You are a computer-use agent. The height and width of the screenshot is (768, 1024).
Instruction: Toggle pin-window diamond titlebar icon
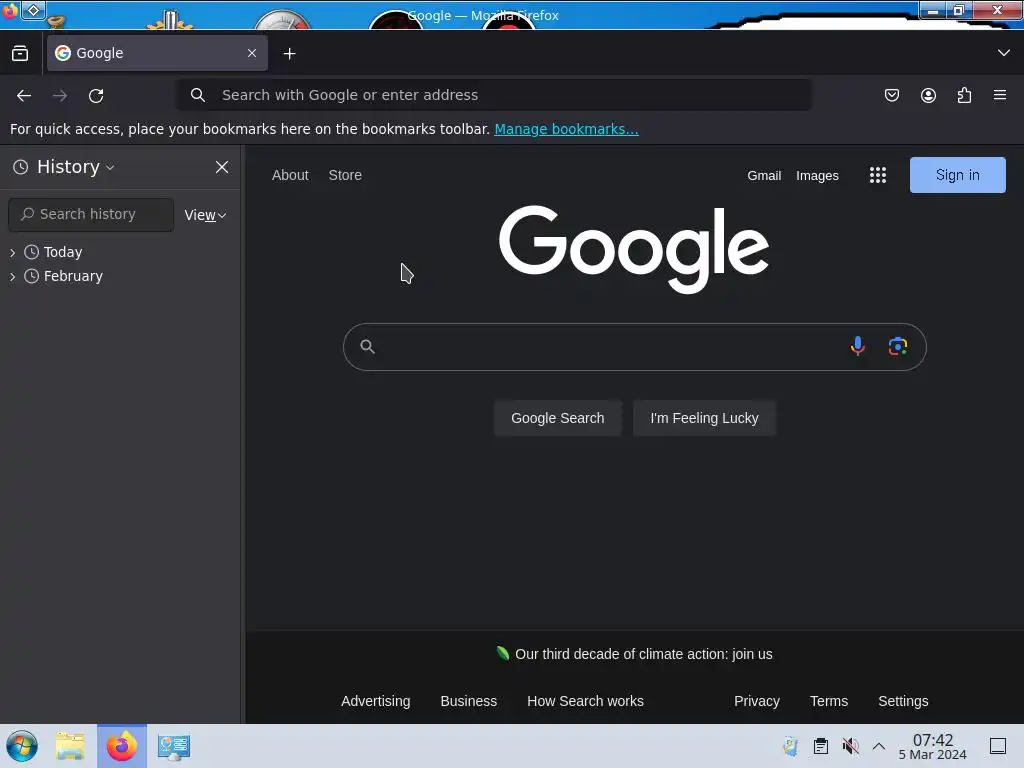[x=33, y=10]
